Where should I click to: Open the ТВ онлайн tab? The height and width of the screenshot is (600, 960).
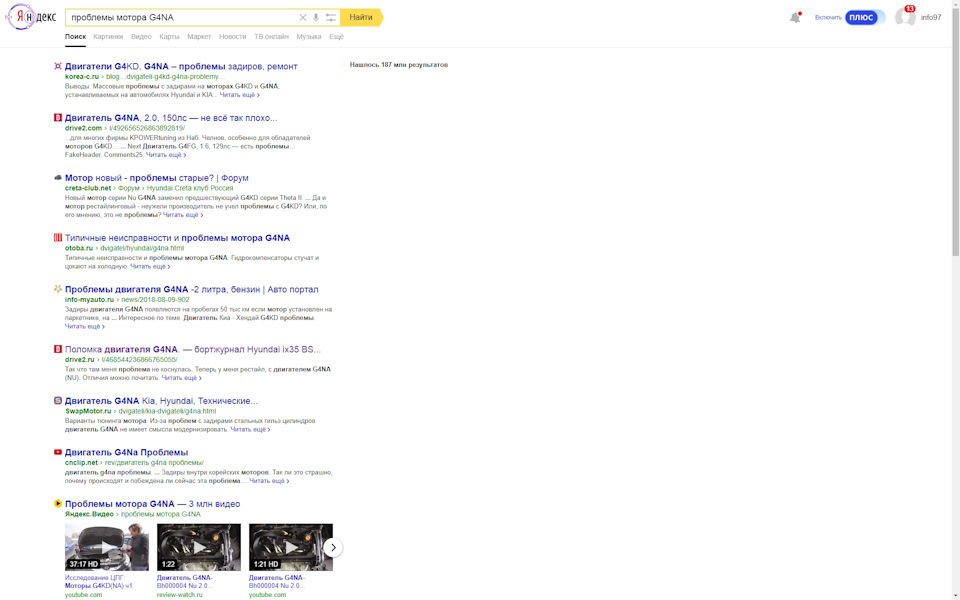tap(271, 37)
